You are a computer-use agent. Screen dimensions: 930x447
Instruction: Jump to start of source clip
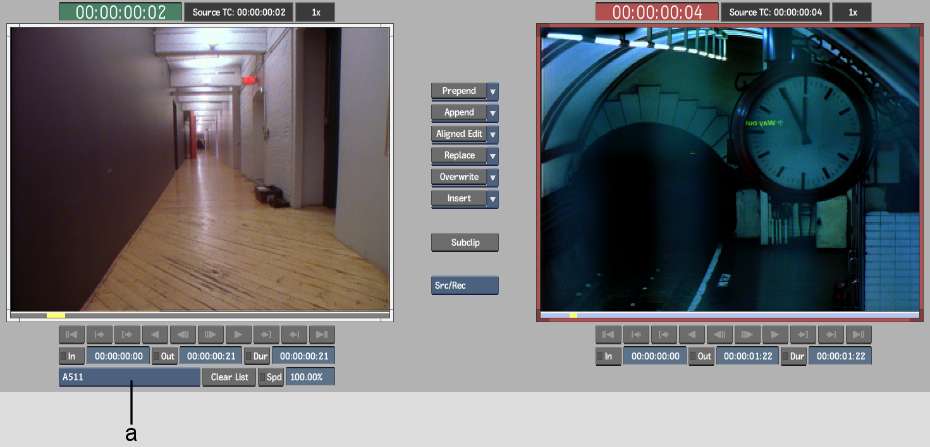pos(72,334)
